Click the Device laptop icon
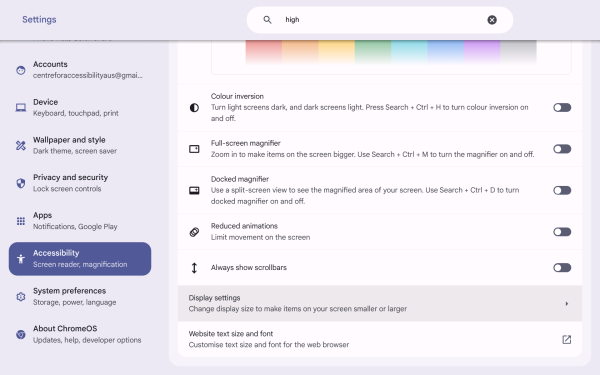The width and height of the screenshot is (600, 375). [x=21, y=108]
